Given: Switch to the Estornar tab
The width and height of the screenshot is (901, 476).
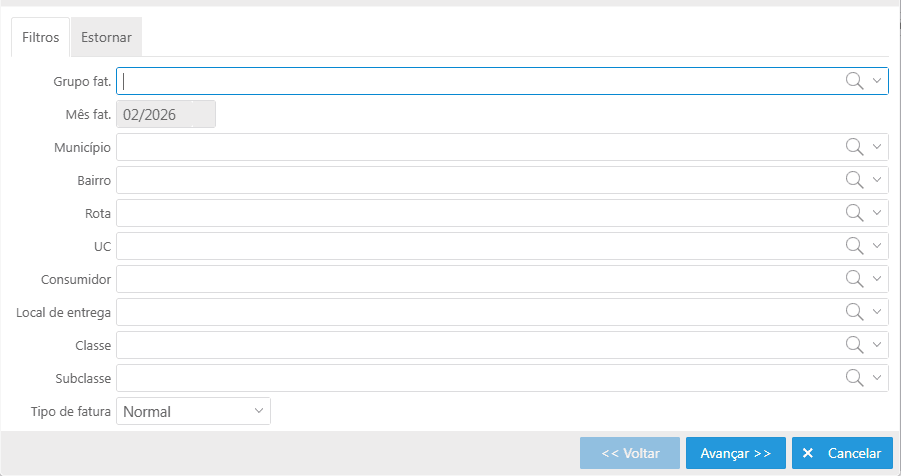Looking at the screenshot, I should 106,38.
